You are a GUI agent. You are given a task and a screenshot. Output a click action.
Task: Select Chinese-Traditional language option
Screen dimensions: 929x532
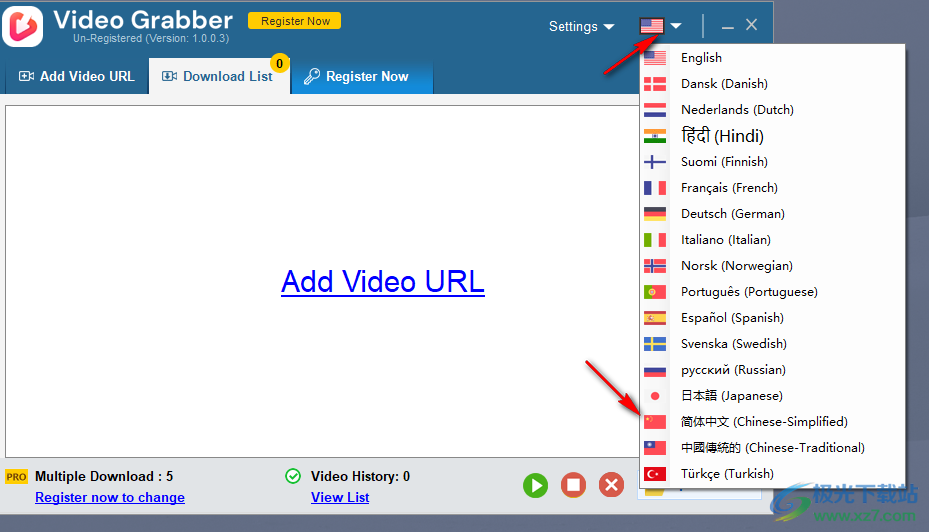click(773, 448)
